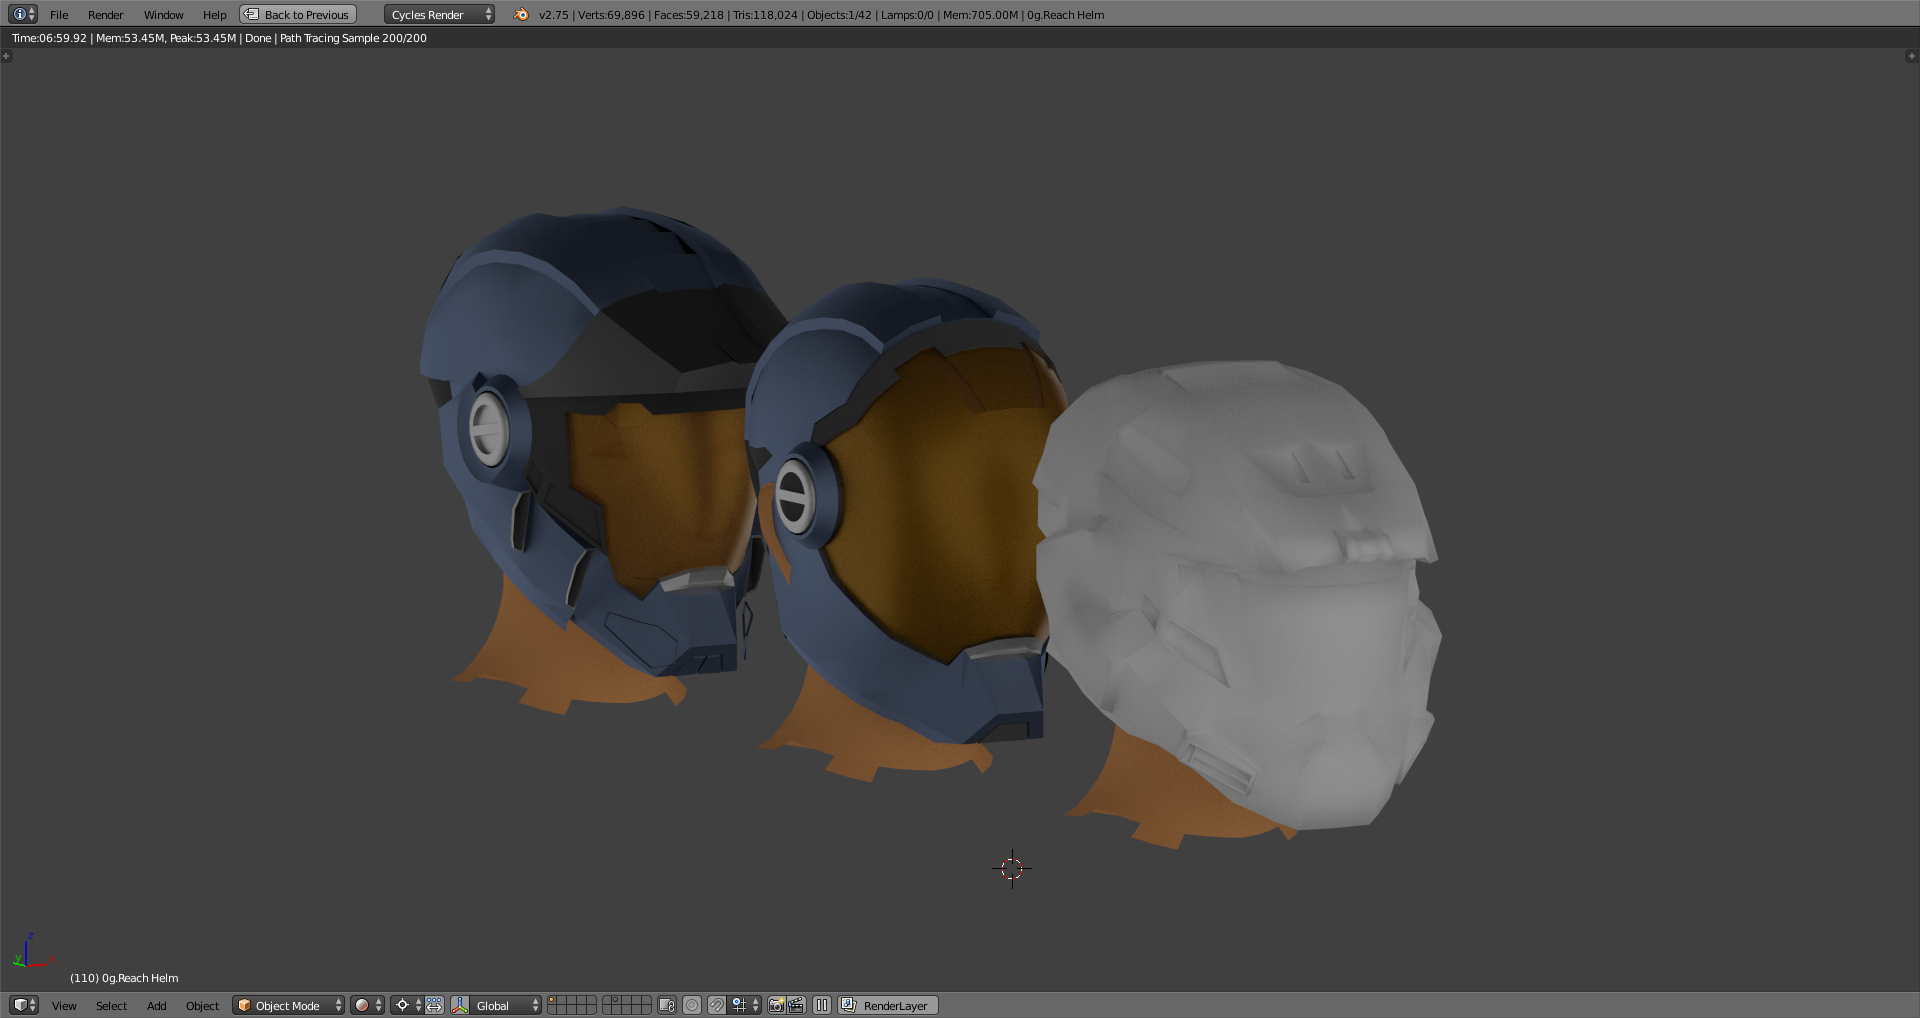Click the 'Mem:705.00M' memory text
Viewport: 1920px width, 1018px height.
coord(980,15)
